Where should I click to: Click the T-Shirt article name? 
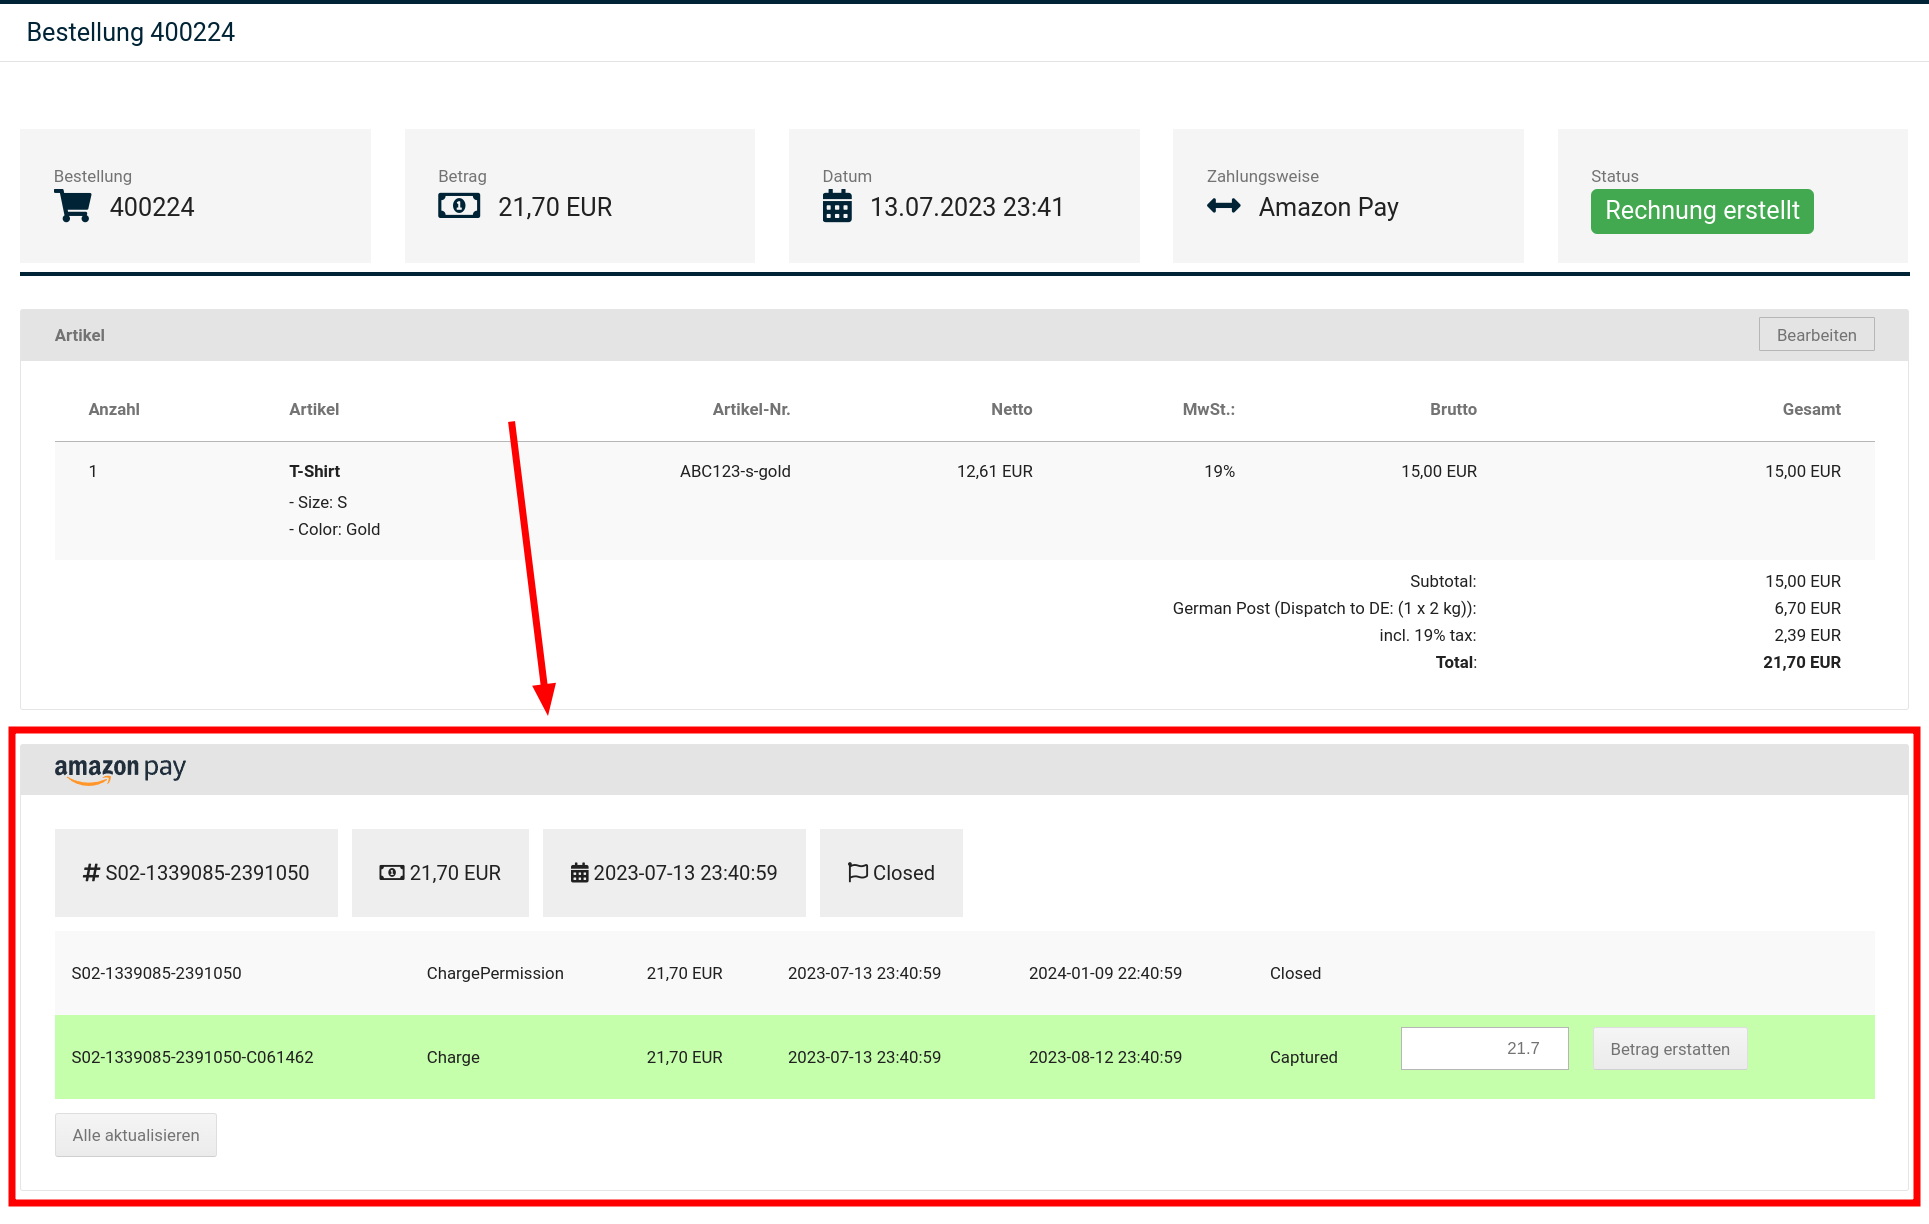click(314, 471)
